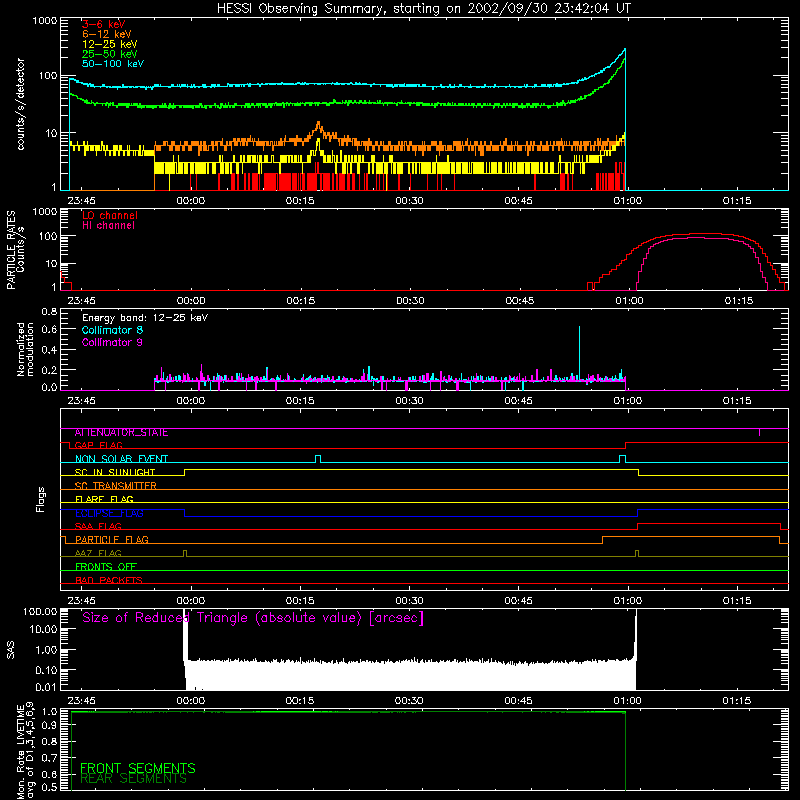Select the 50-100 keV legend label
Viewport: 800px width, 800px height.
(x=113, y=64)
